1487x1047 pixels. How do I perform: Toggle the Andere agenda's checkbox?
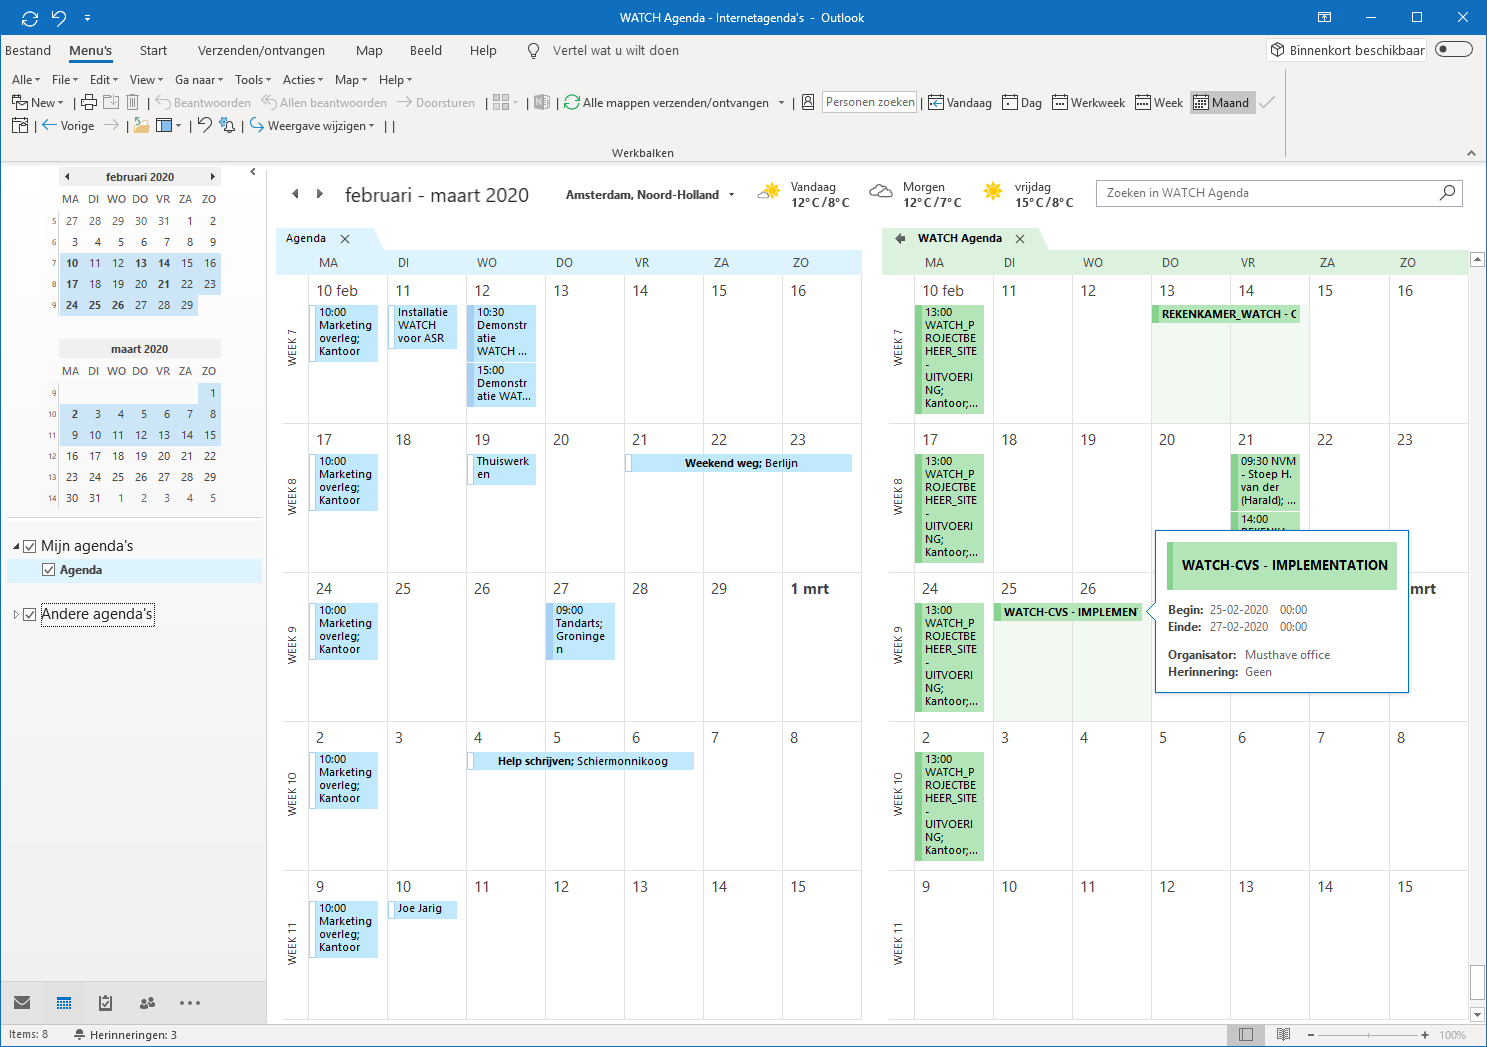click(x=30, y=614)
